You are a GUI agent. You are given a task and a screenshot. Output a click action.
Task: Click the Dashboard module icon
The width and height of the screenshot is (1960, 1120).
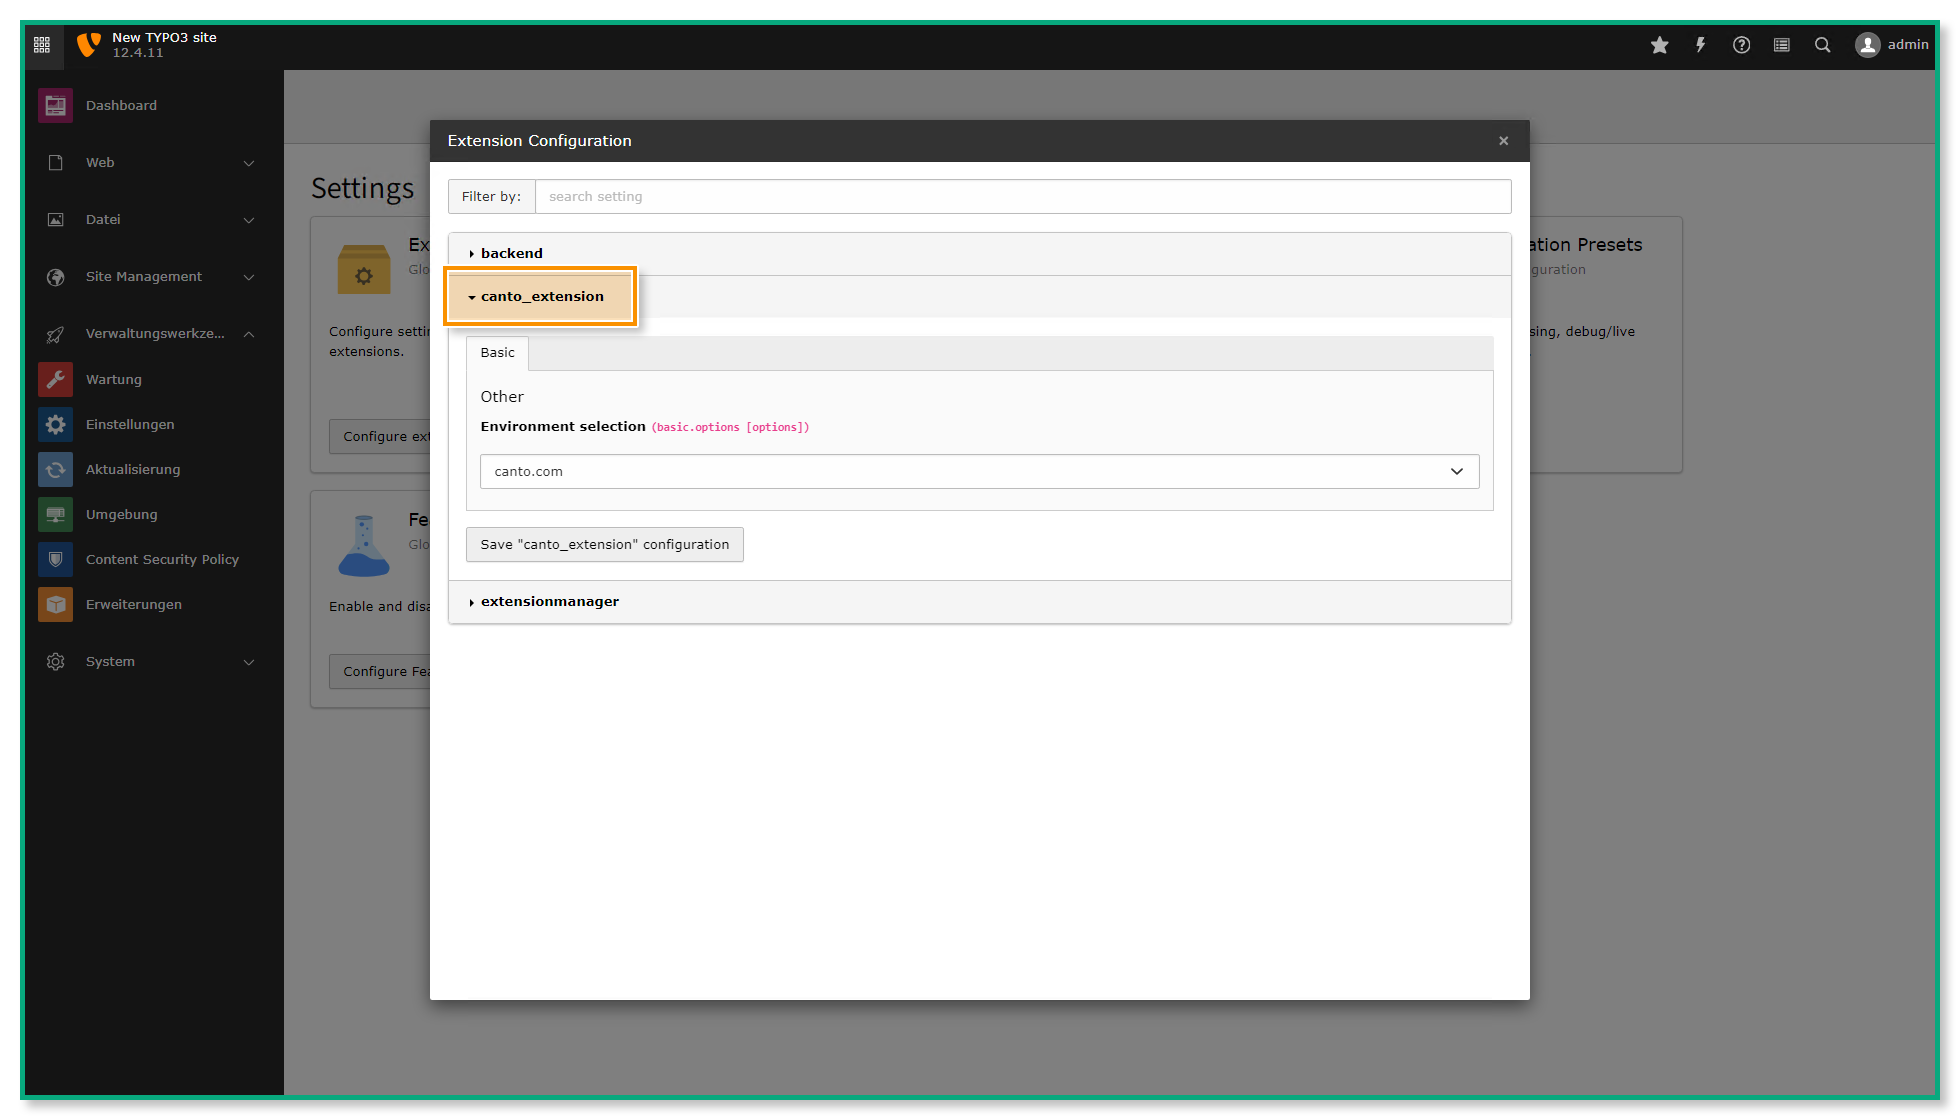tap(55, 105)
